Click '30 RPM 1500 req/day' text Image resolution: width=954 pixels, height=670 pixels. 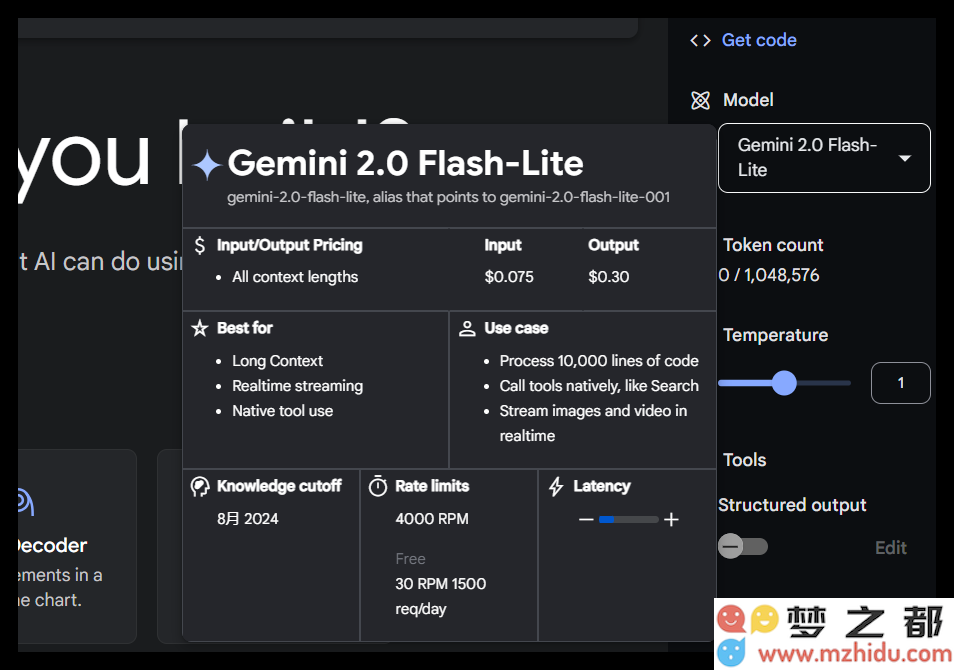440,596
